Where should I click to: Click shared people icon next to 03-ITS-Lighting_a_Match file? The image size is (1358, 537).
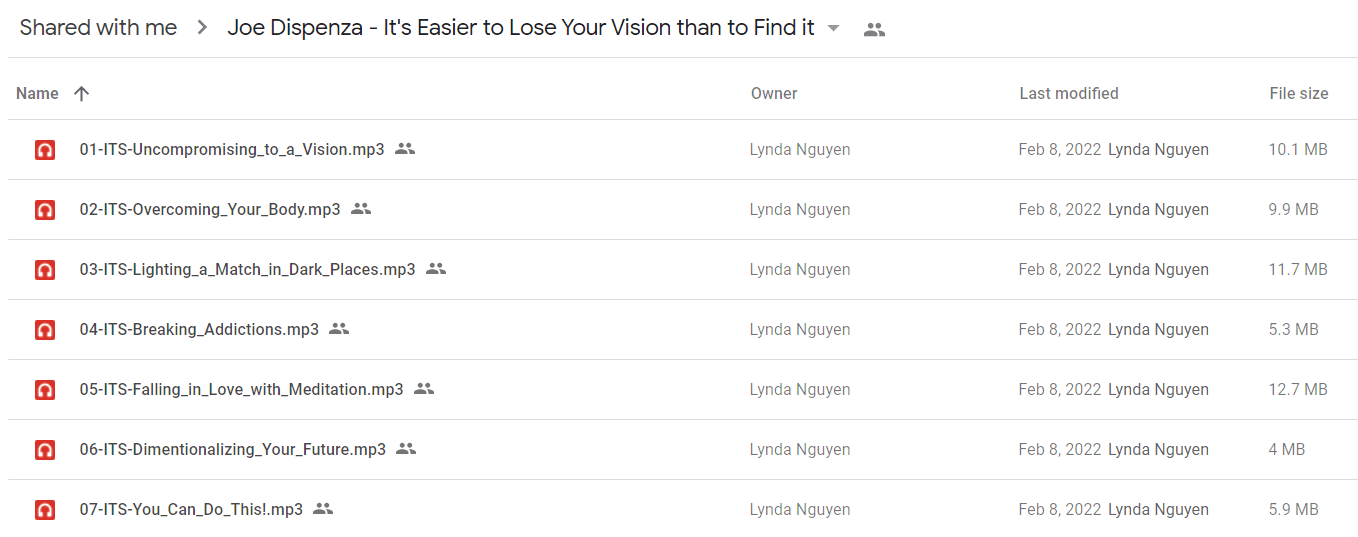tap(436, 269)
